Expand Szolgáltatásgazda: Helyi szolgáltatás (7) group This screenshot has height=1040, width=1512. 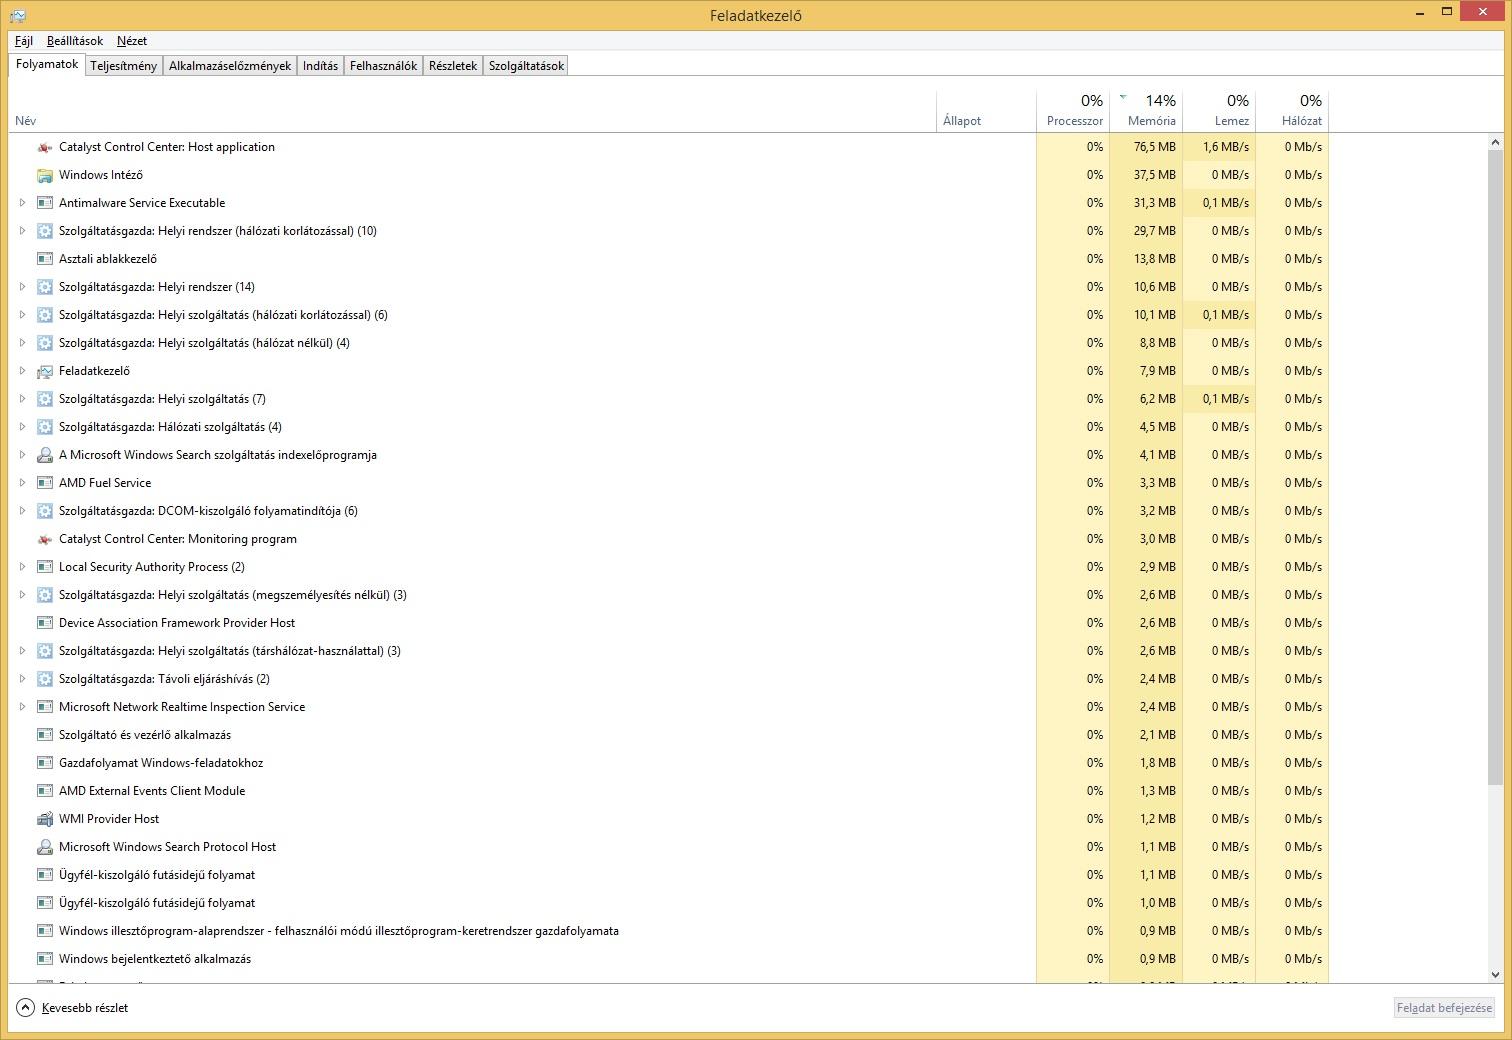click(x=22, y=399)
